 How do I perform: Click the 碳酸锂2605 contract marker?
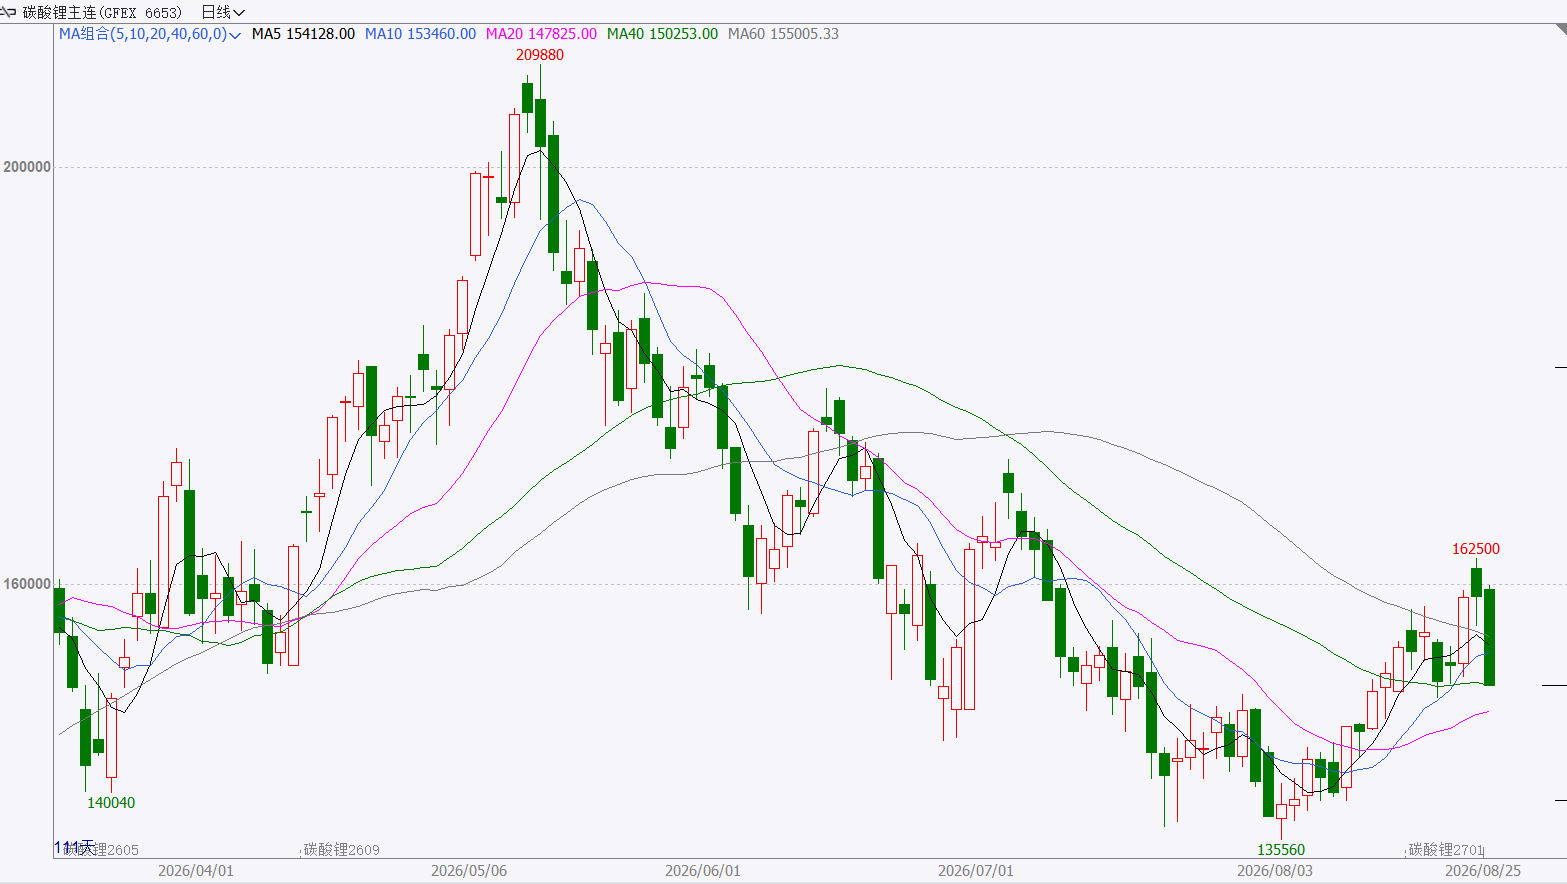point(101,850)
